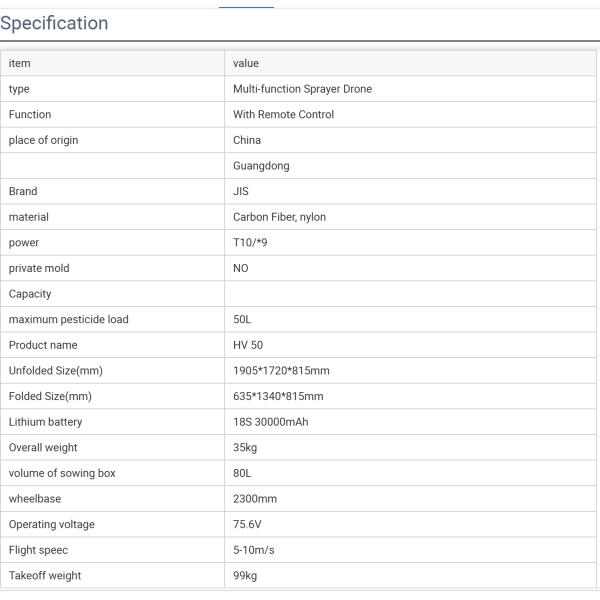This screenshot has width=600, height=600.
Task: Select the '18S 30000mAh' battery value
Action: 270,422
